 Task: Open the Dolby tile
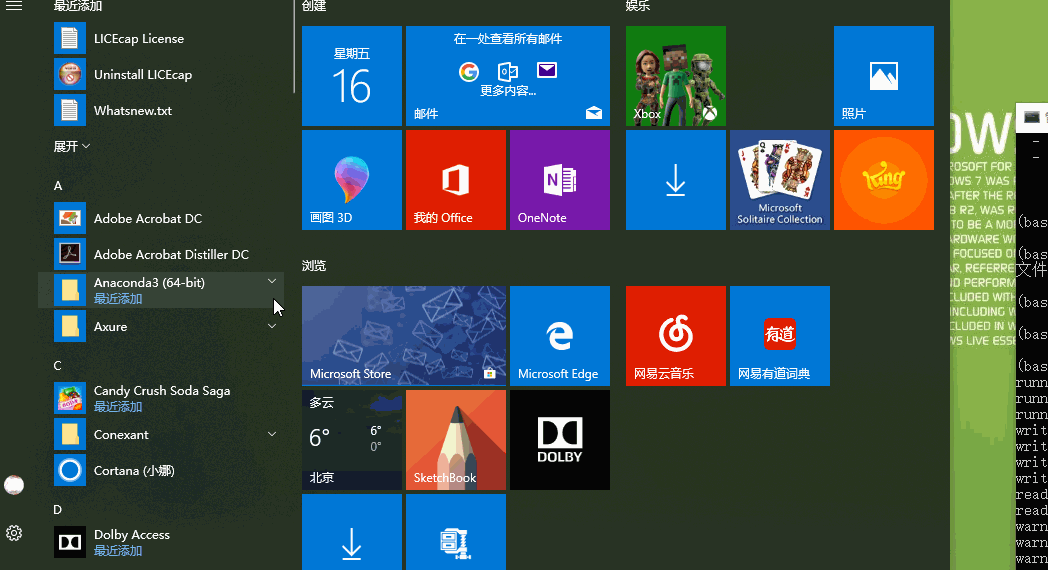pyautogui.click(x=559, y=440)
